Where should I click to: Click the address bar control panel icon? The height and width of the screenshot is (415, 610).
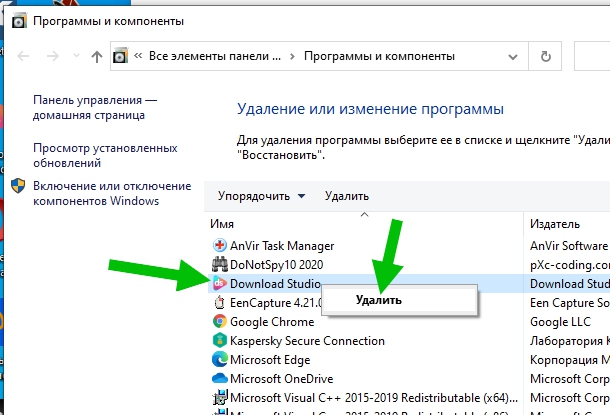(x=120, y=56)
